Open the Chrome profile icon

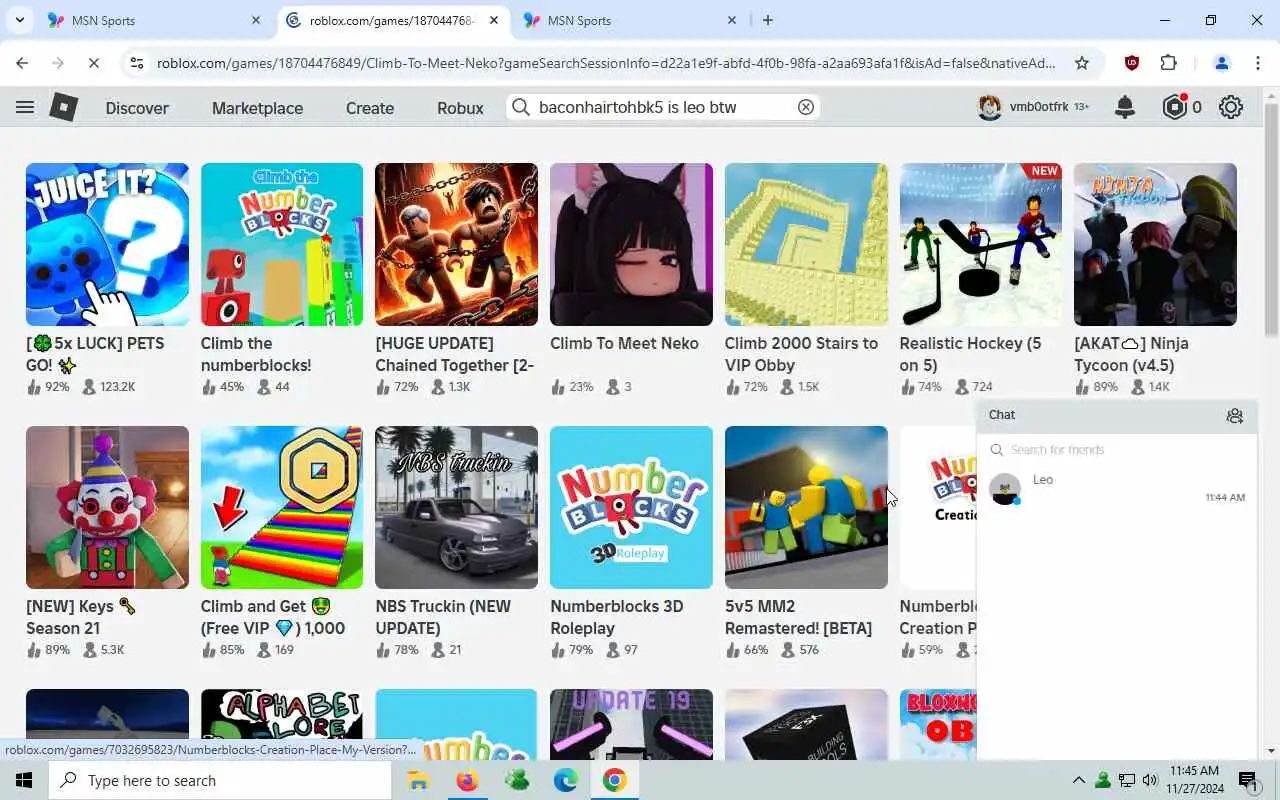point(1221,63)
